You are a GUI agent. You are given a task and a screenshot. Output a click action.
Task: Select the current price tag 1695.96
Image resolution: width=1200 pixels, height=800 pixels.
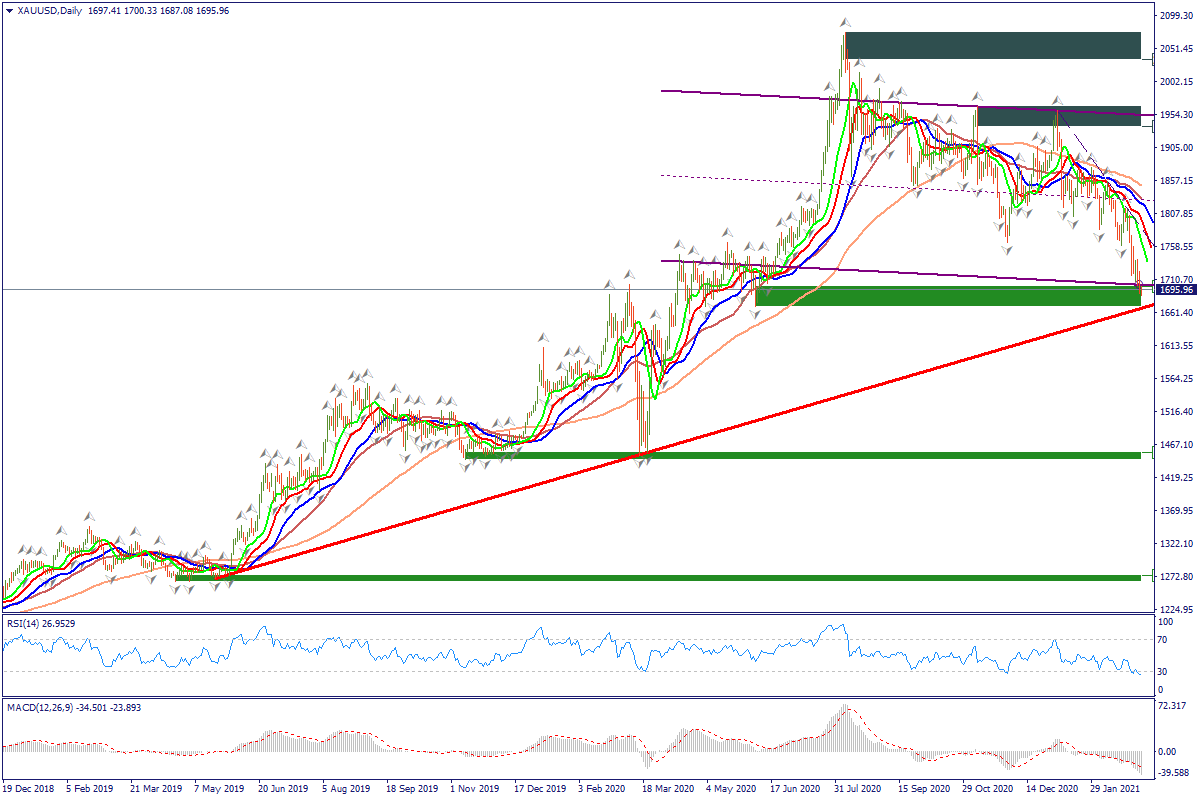coord(1176,290)
